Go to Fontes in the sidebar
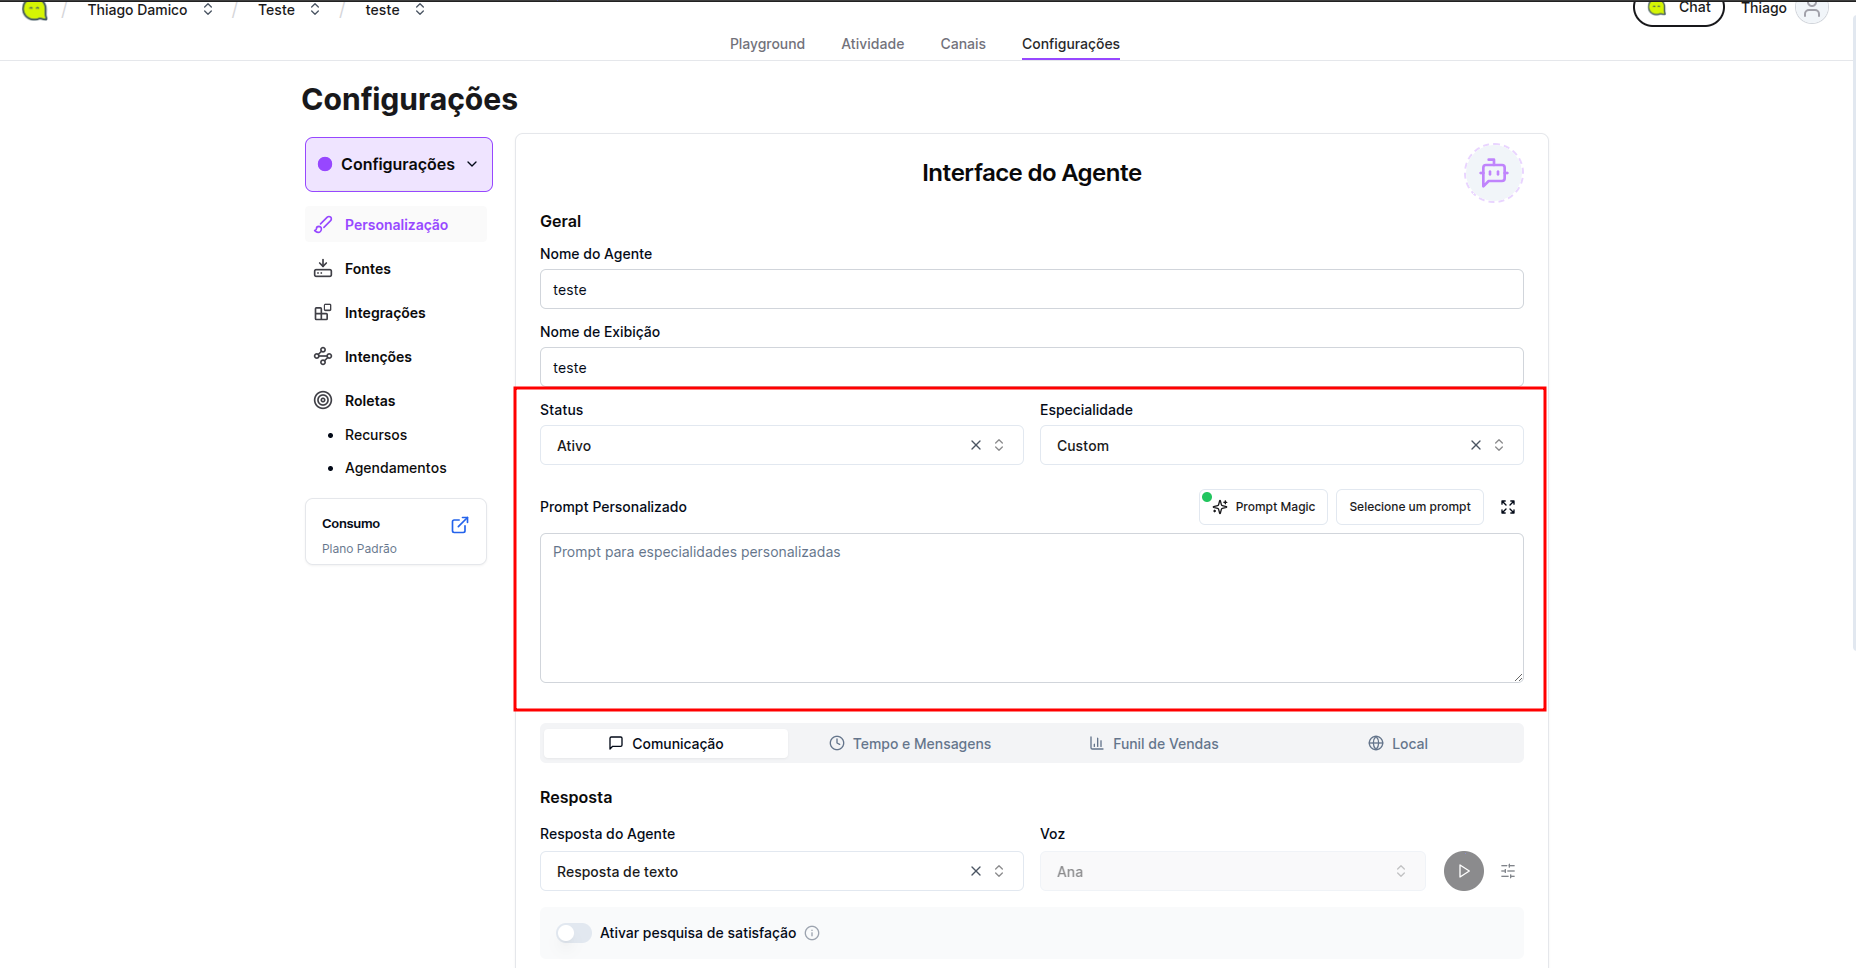The width and height of the screenshot is (1856, 968). pos(367,269)
